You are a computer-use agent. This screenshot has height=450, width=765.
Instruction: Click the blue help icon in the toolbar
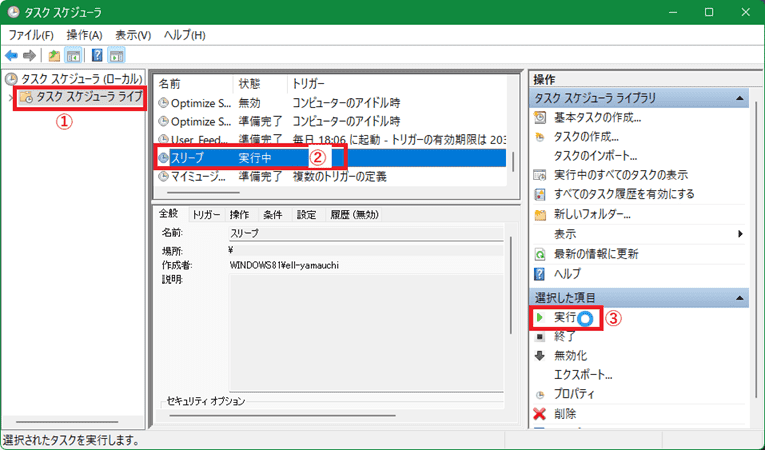[x=97, y=55]
